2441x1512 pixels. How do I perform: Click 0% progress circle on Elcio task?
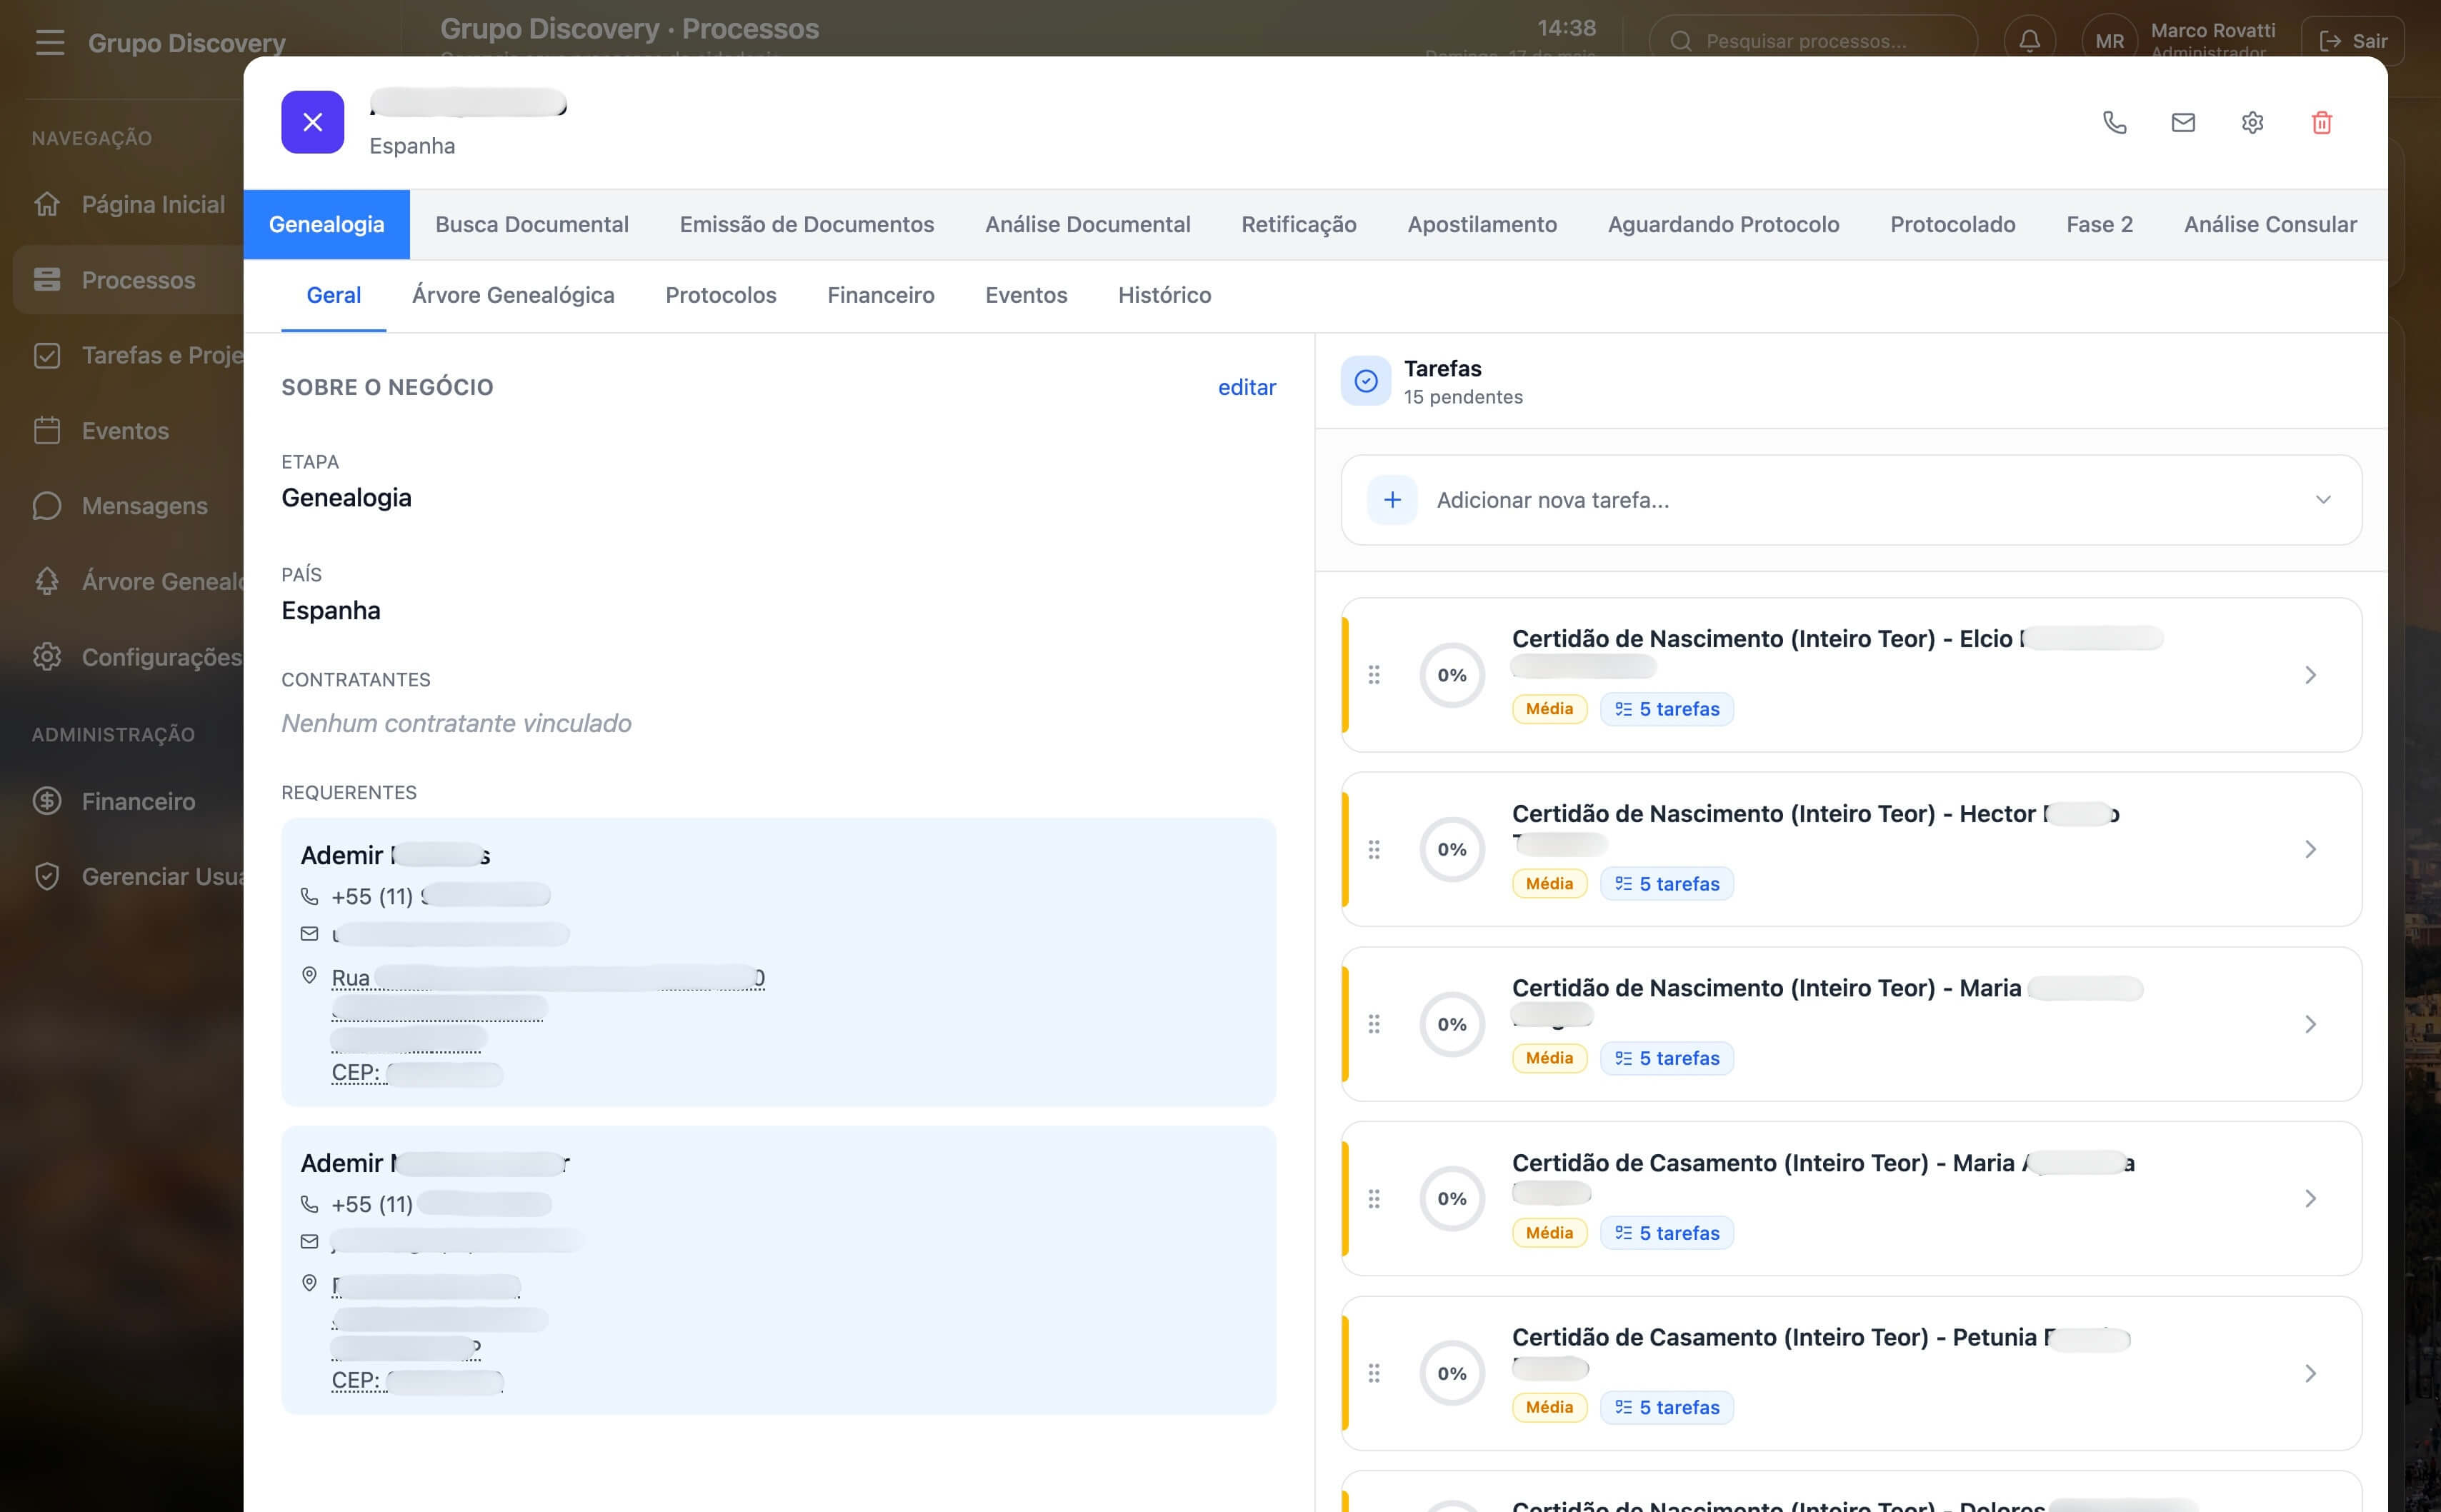click(x=1452, y=675)
